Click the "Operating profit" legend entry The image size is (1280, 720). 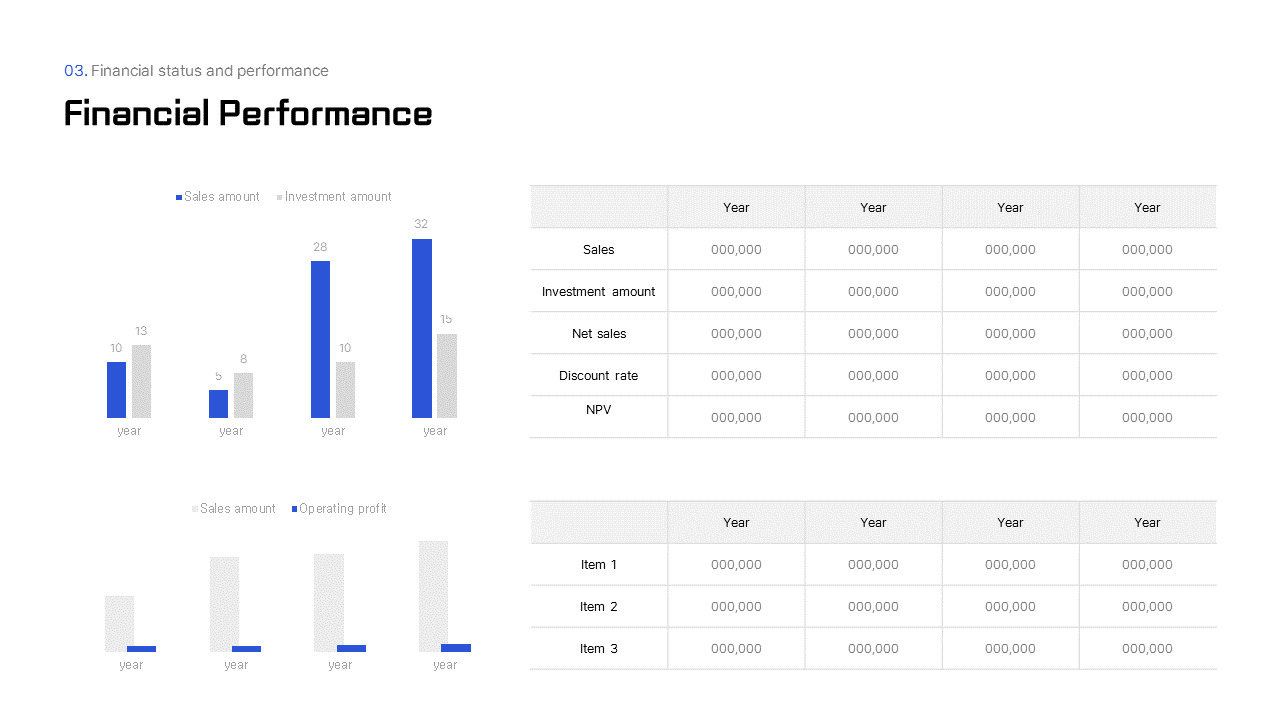[343, 509]
